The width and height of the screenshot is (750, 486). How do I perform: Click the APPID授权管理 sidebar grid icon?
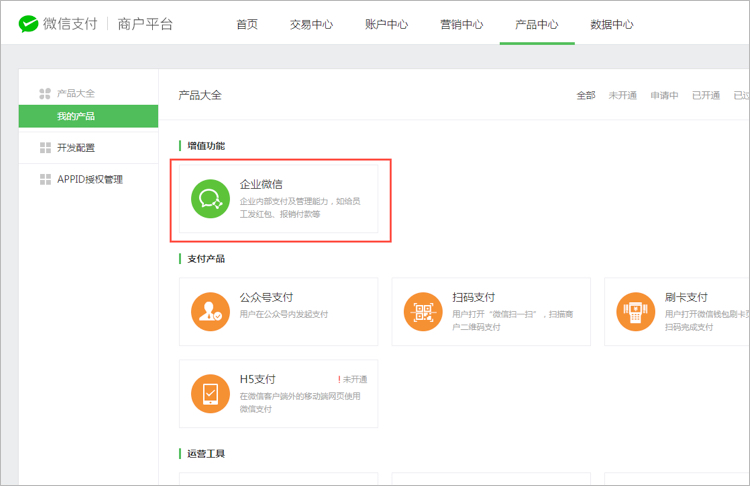point(45,179)
